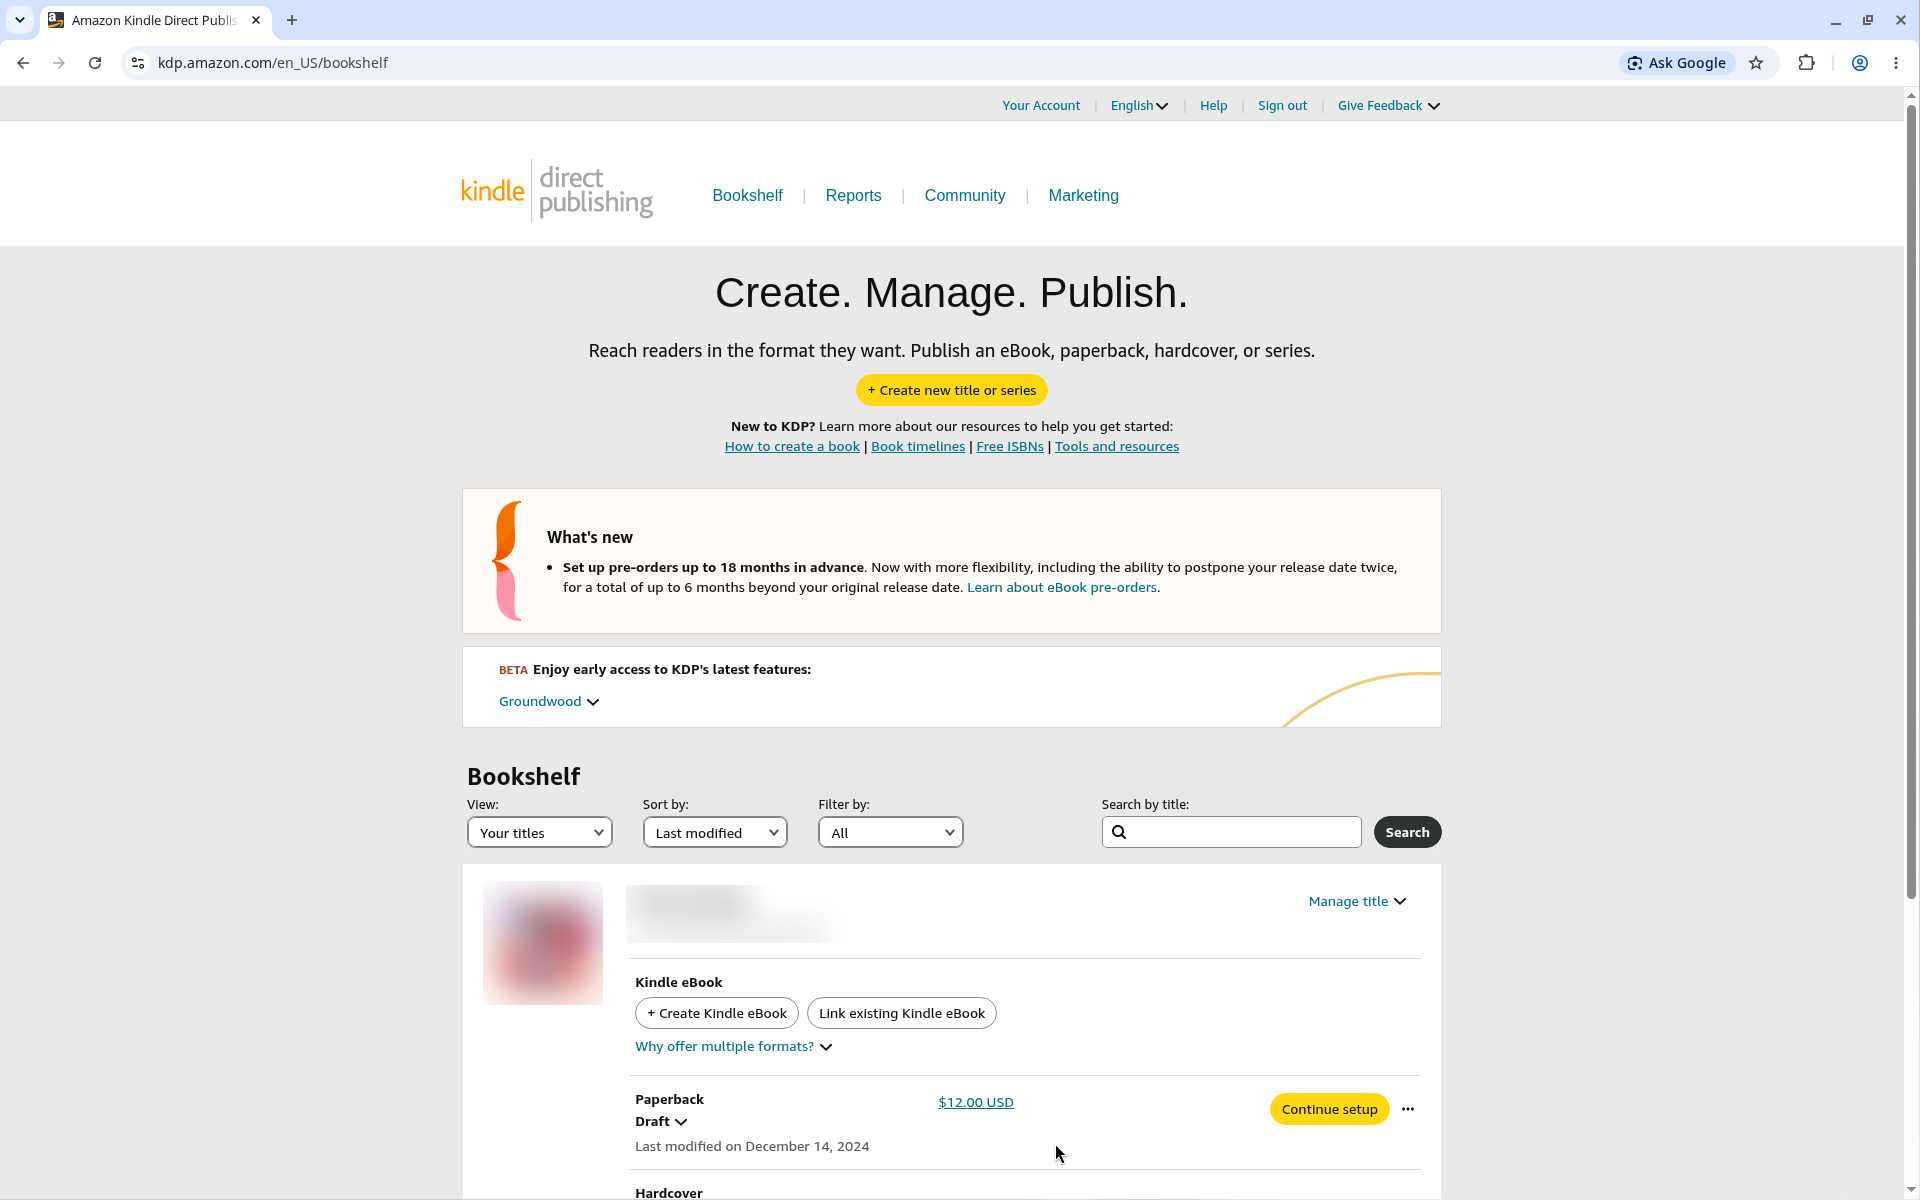This screenshot has height=1200, width=1920.
Task: Click the Ask Google lens button
Action: [1677, 63]
